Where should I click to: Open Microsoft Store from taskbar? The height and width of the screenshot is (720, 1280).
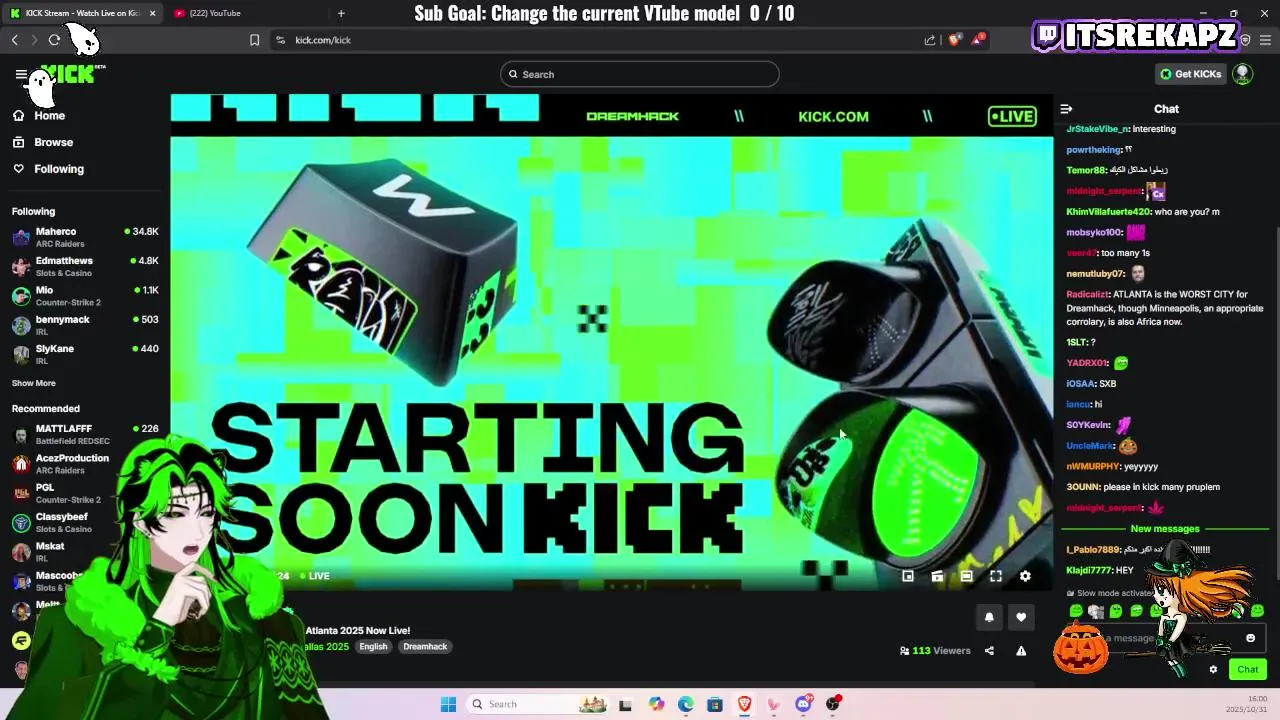(x=715, y=704)
